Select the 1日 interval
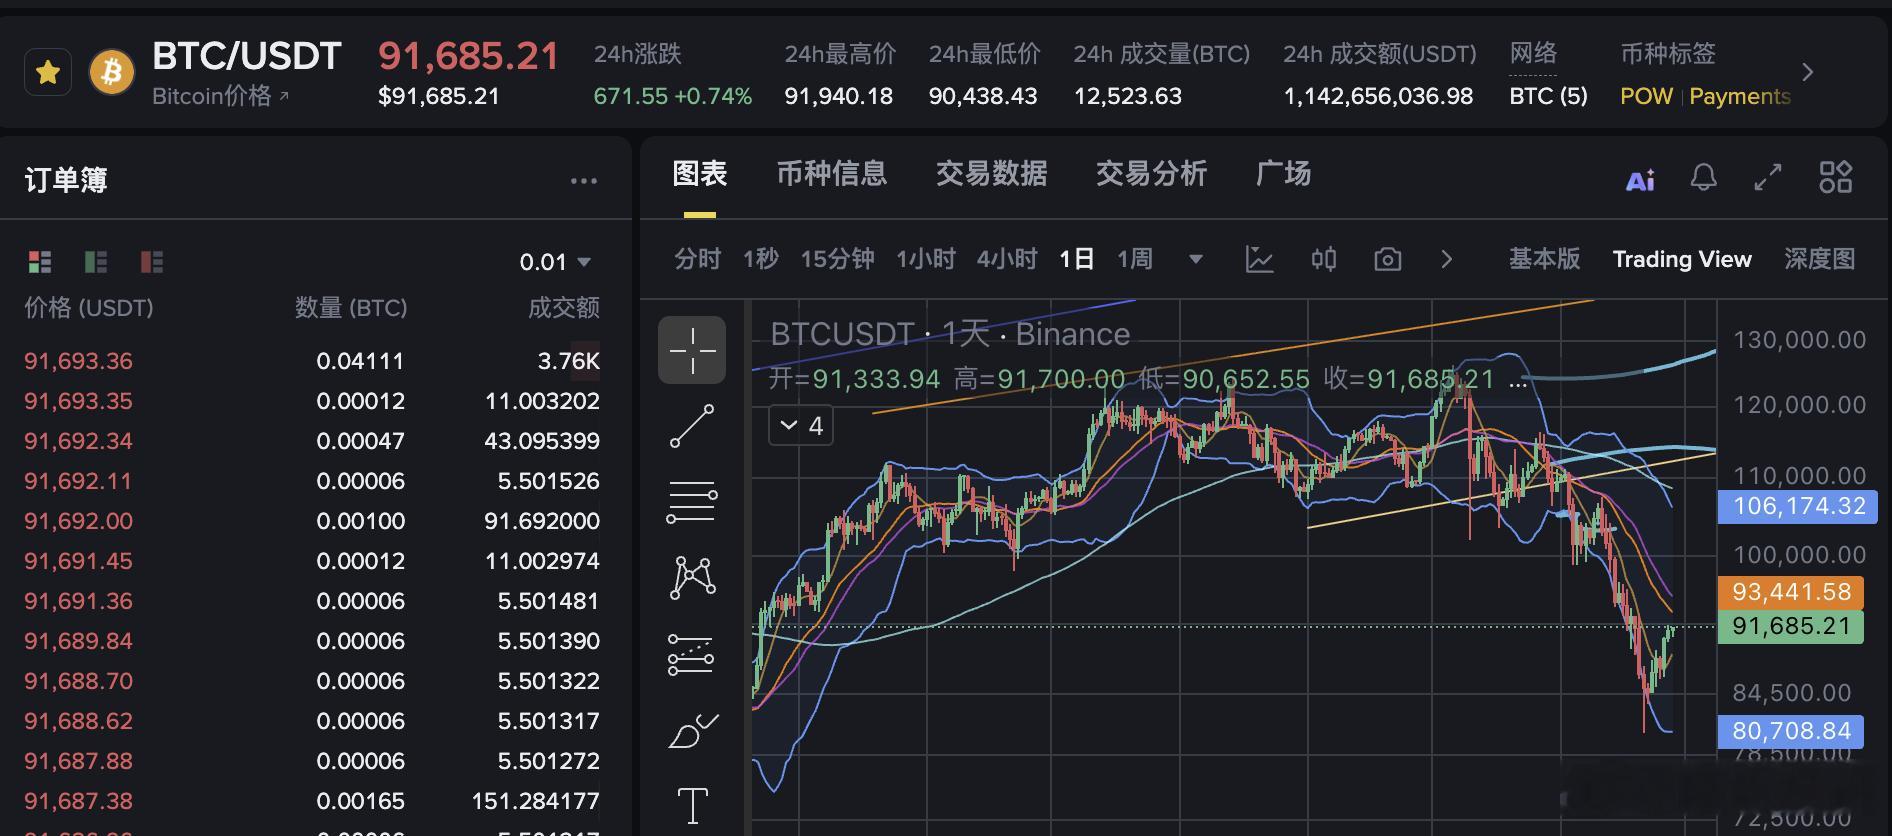The image size is (1892, 836). pyautogui.click(x=1077, y=259)
